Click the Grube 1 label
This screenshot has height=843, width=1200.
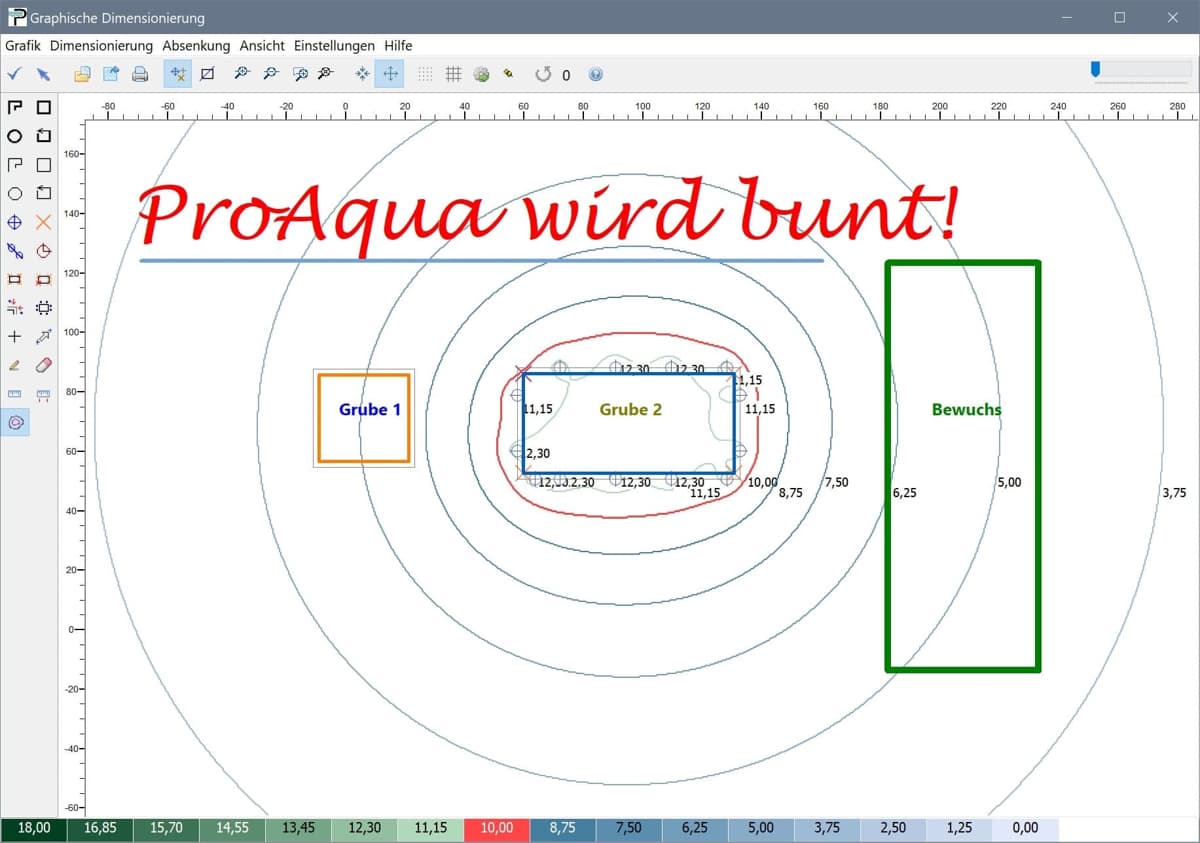(x=369, y=410)
